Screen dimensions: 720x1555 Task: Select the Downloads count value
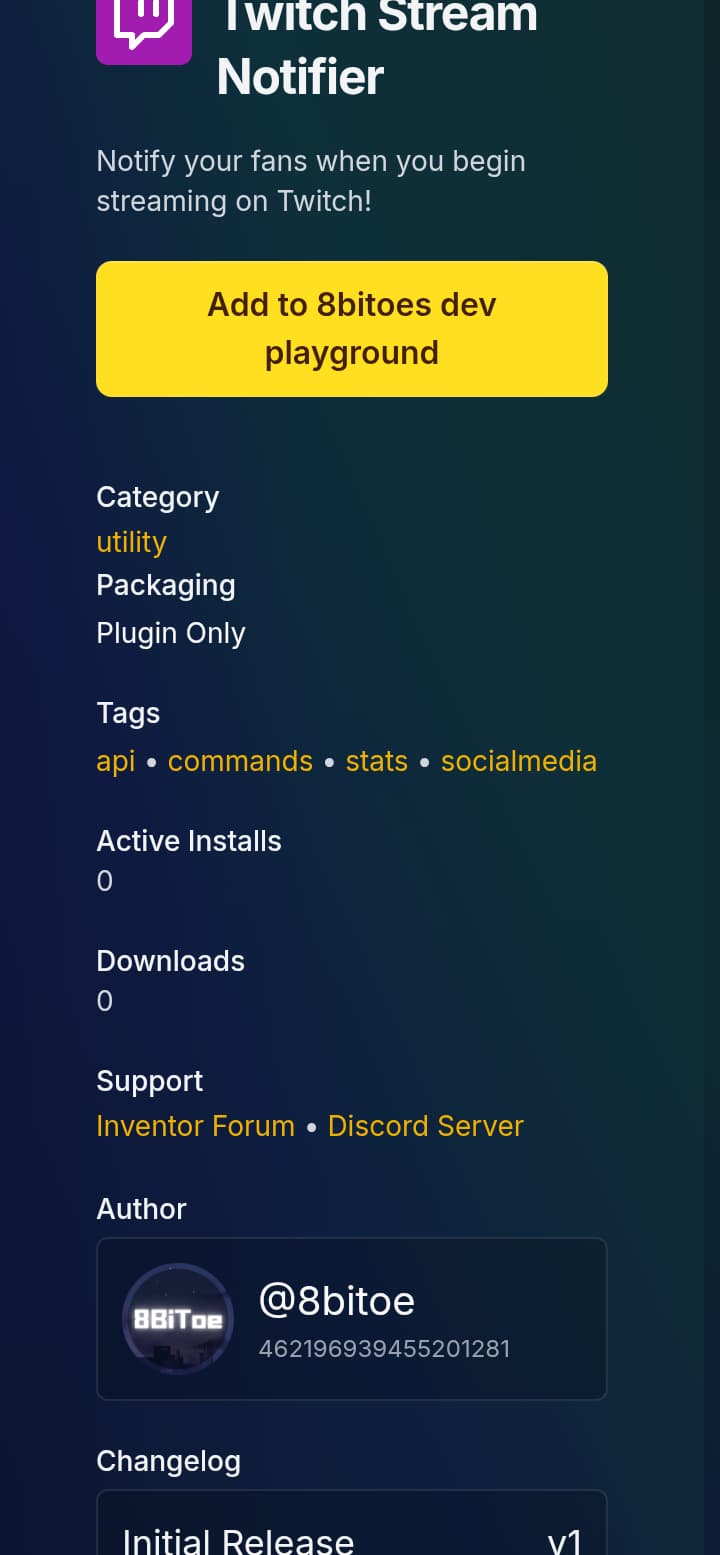click(104, 1001)
